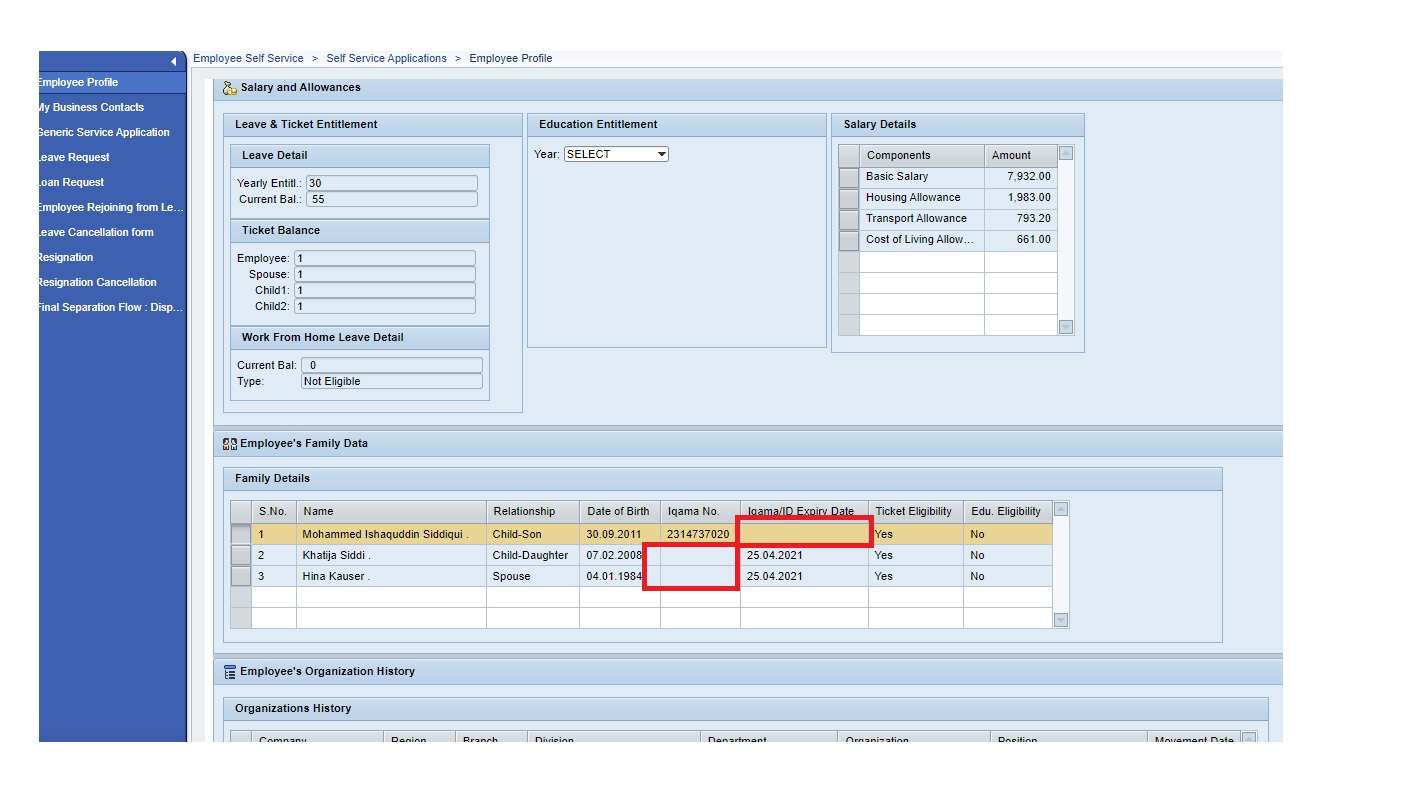Click Employee's Family Data section icon
This screenshot has width=1424, height=807.
(x=230, y=444)
